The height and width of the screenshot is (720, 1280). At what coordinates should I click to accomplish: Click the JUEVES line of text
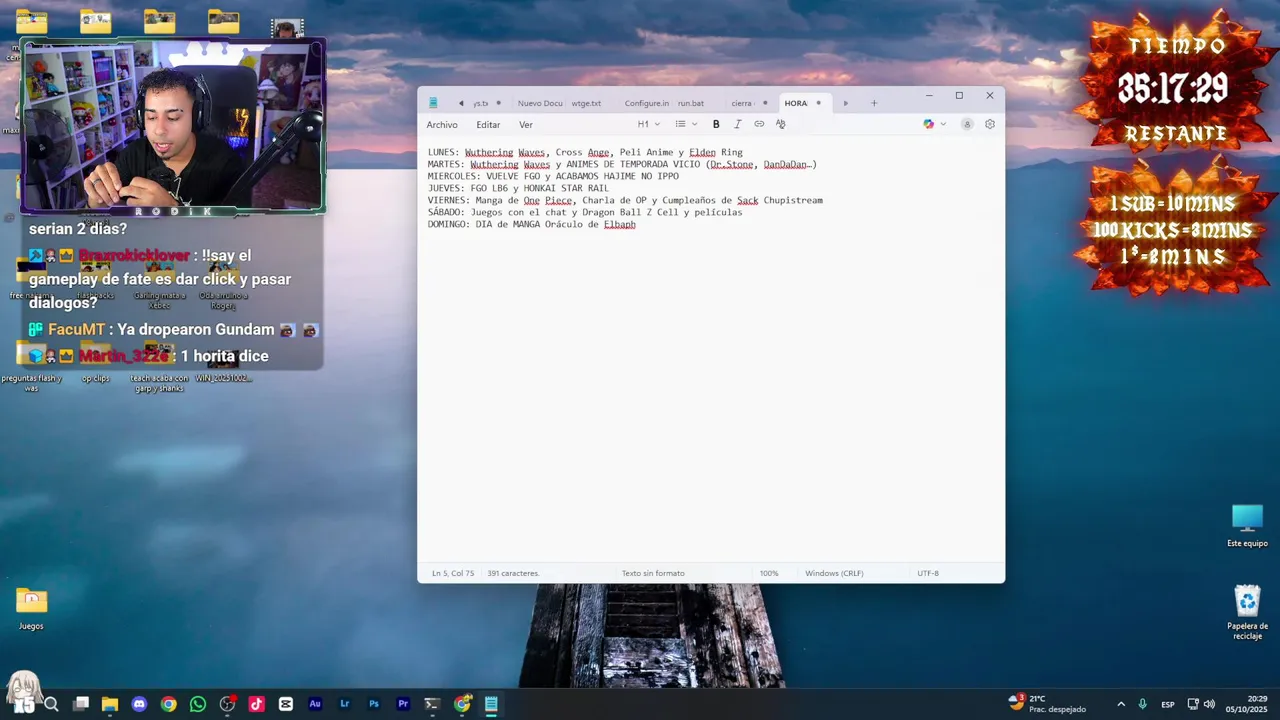[x=518, y=188]
